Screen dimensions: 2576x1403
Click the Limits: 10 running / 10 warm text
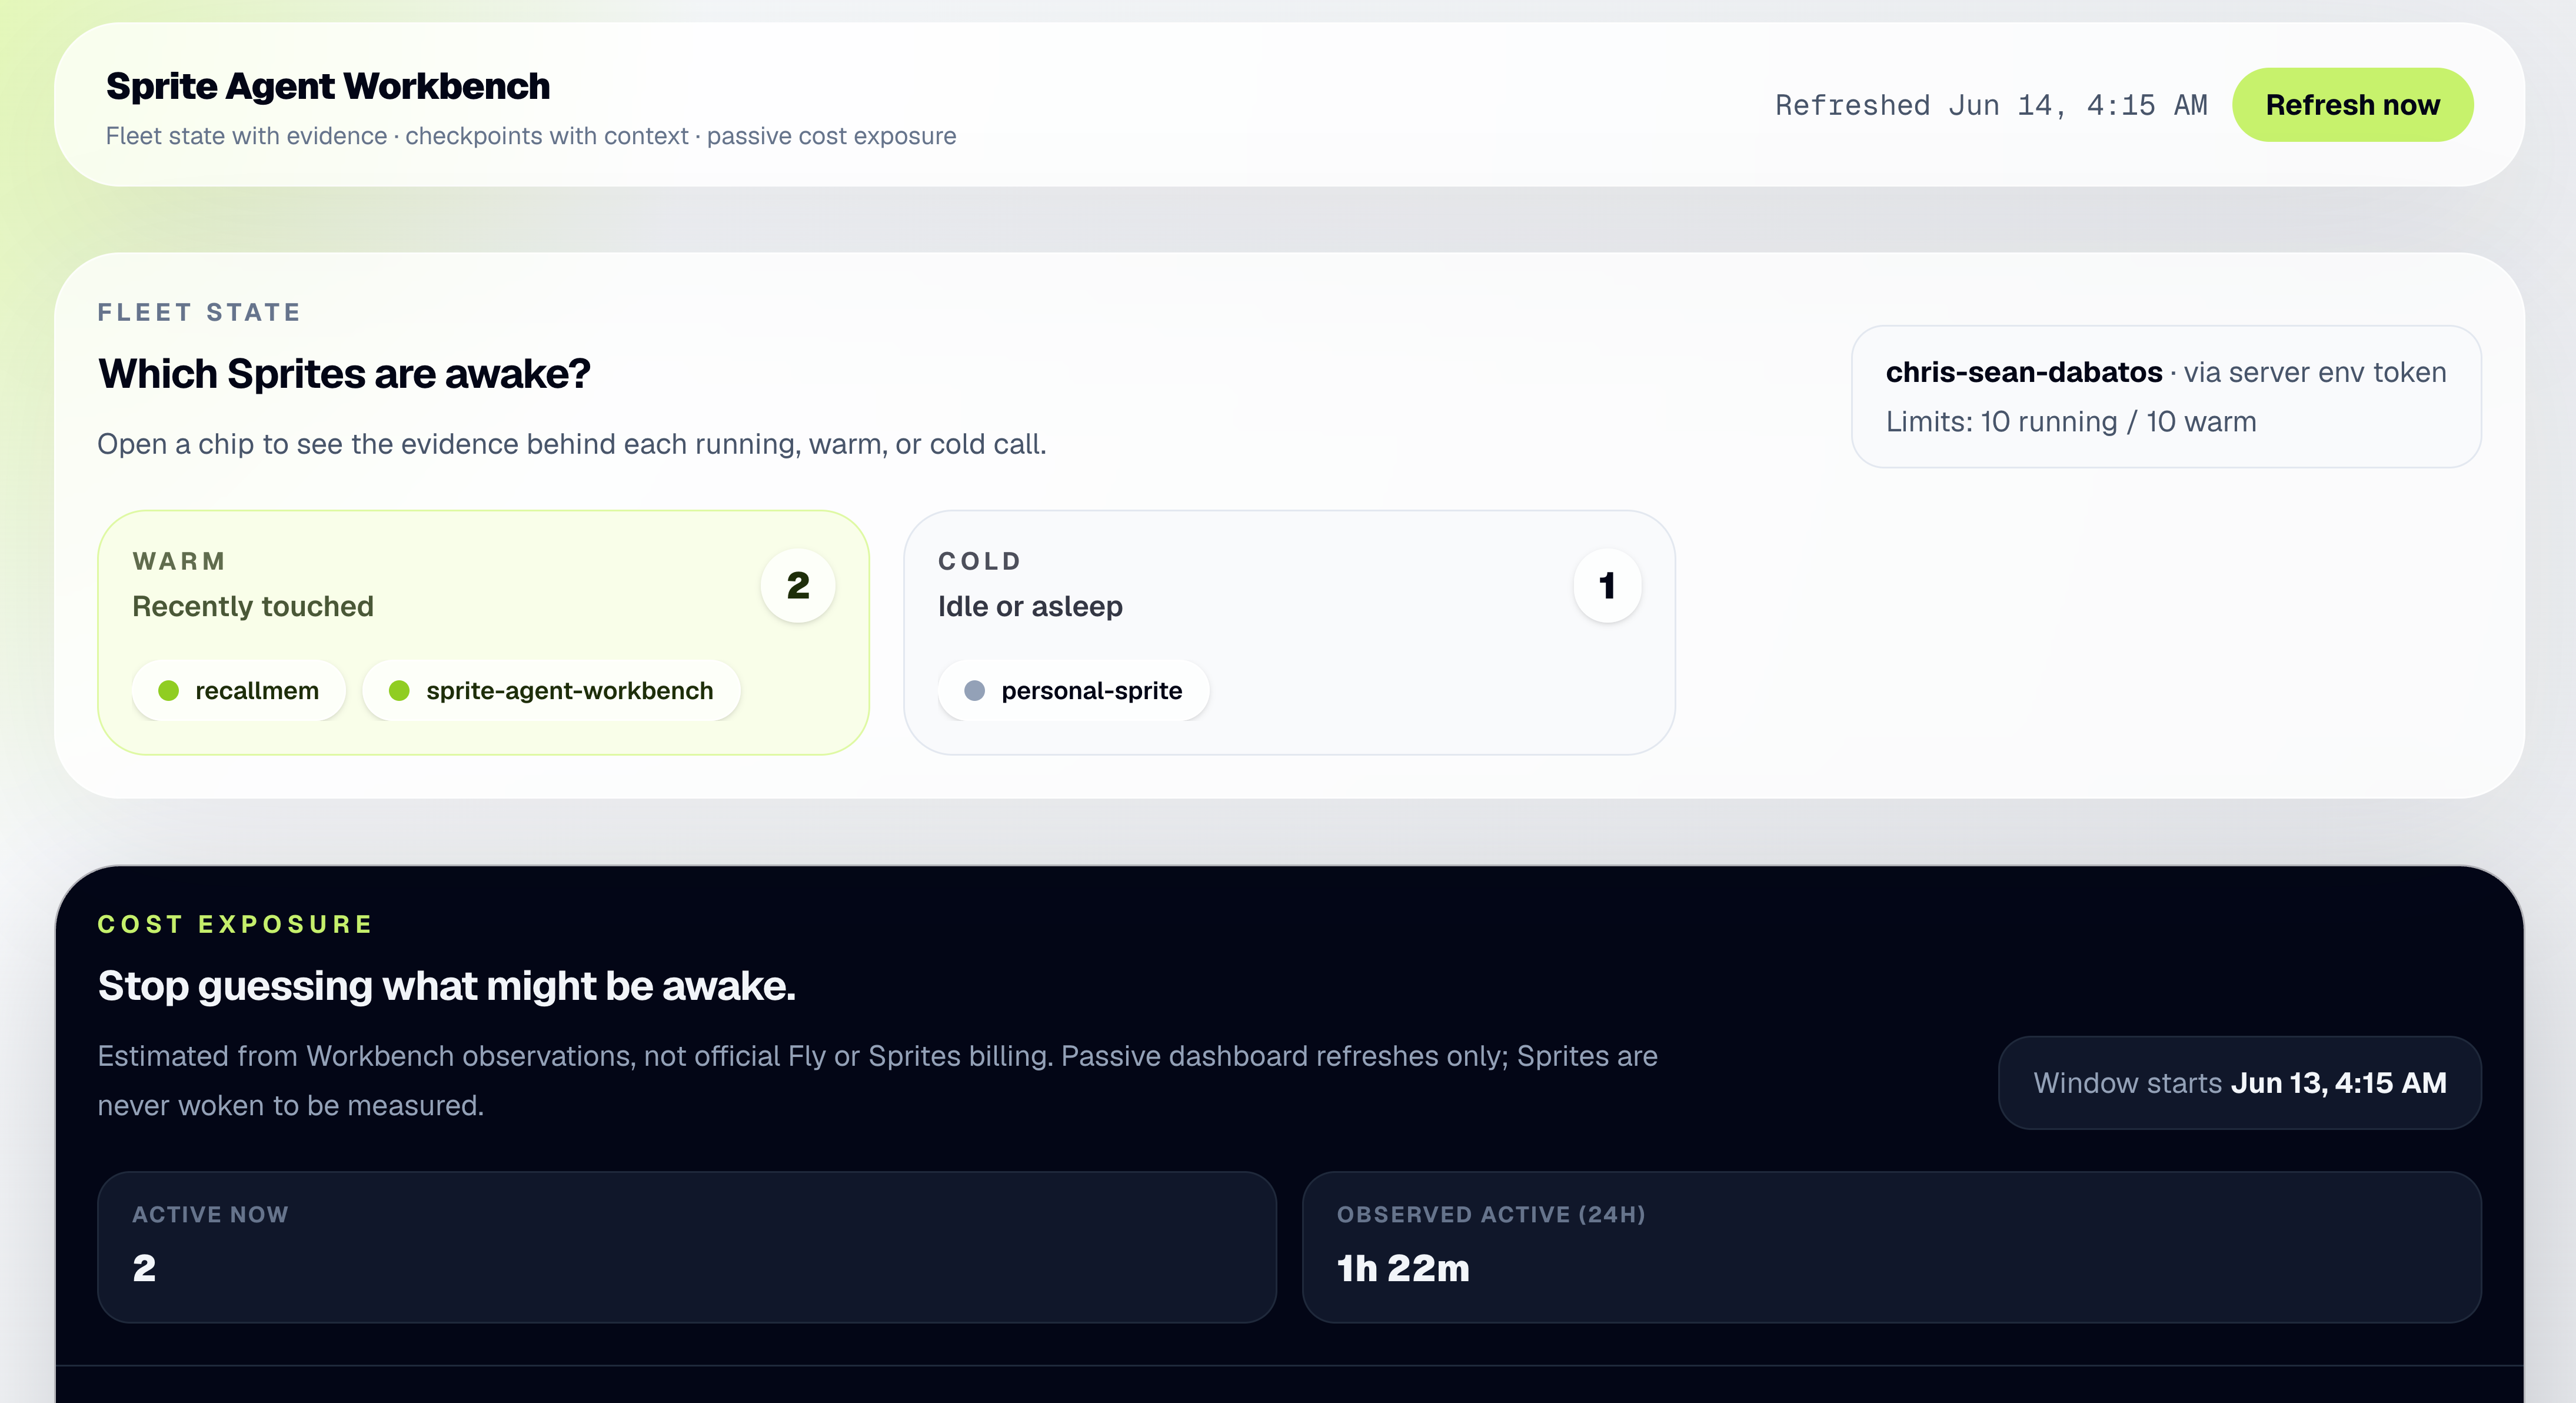click(x=2071, y=422)
